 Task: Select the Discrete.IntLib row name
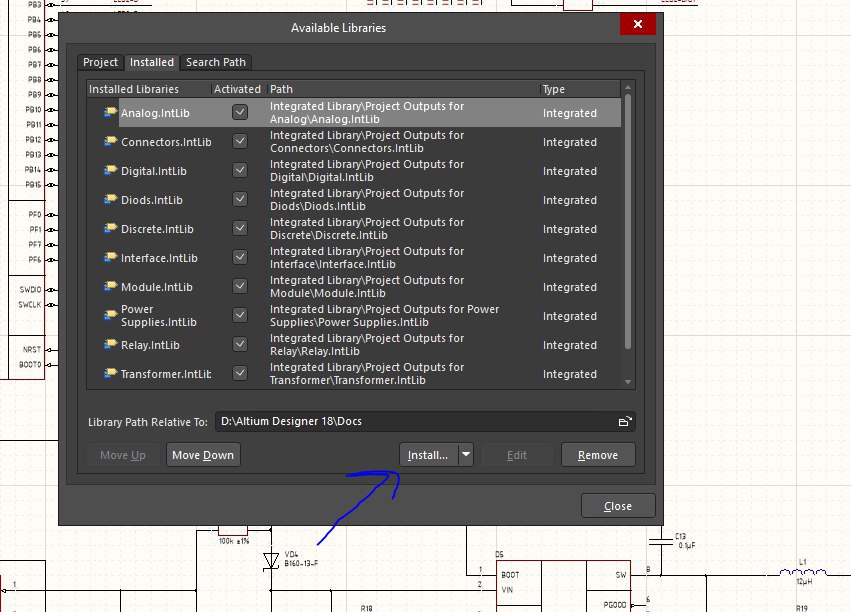(157, 229)
